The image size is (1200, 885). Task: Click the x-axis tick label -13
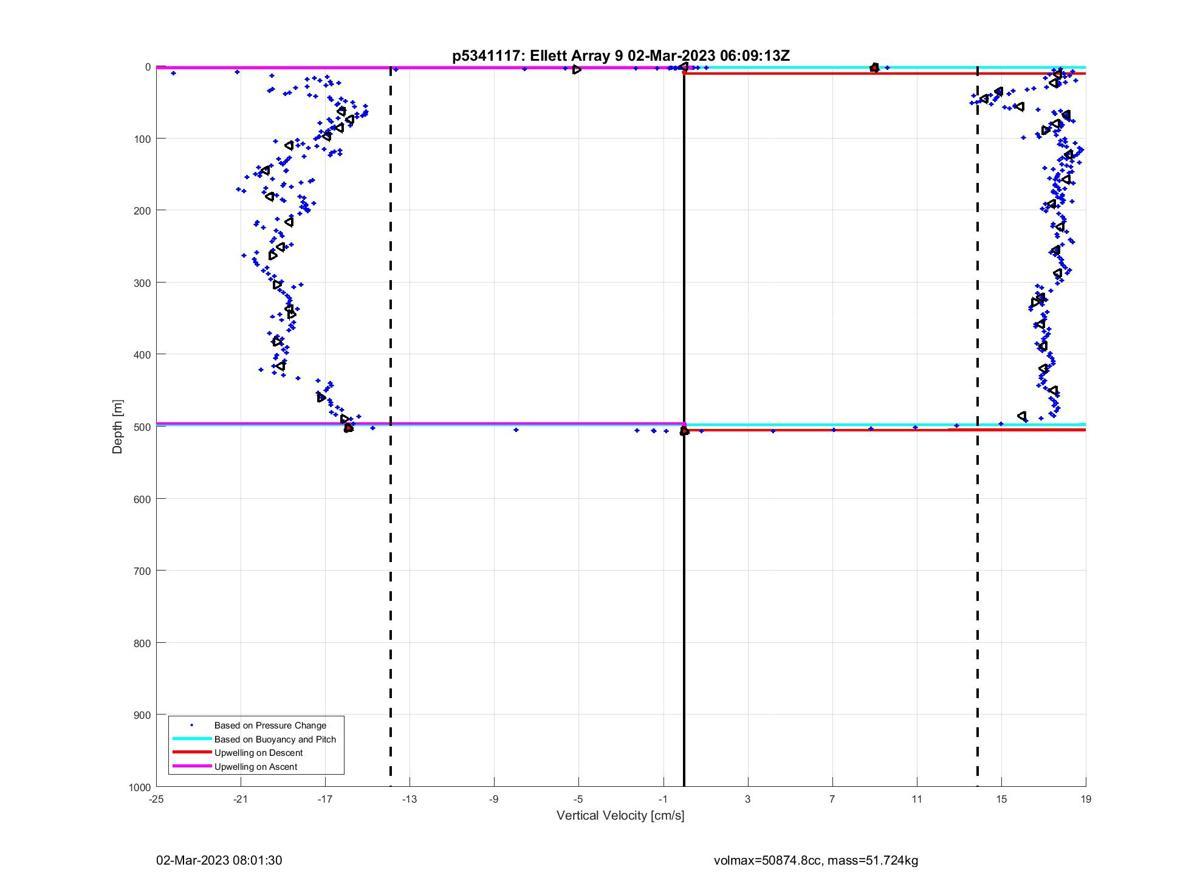click(x=409, y=799)
